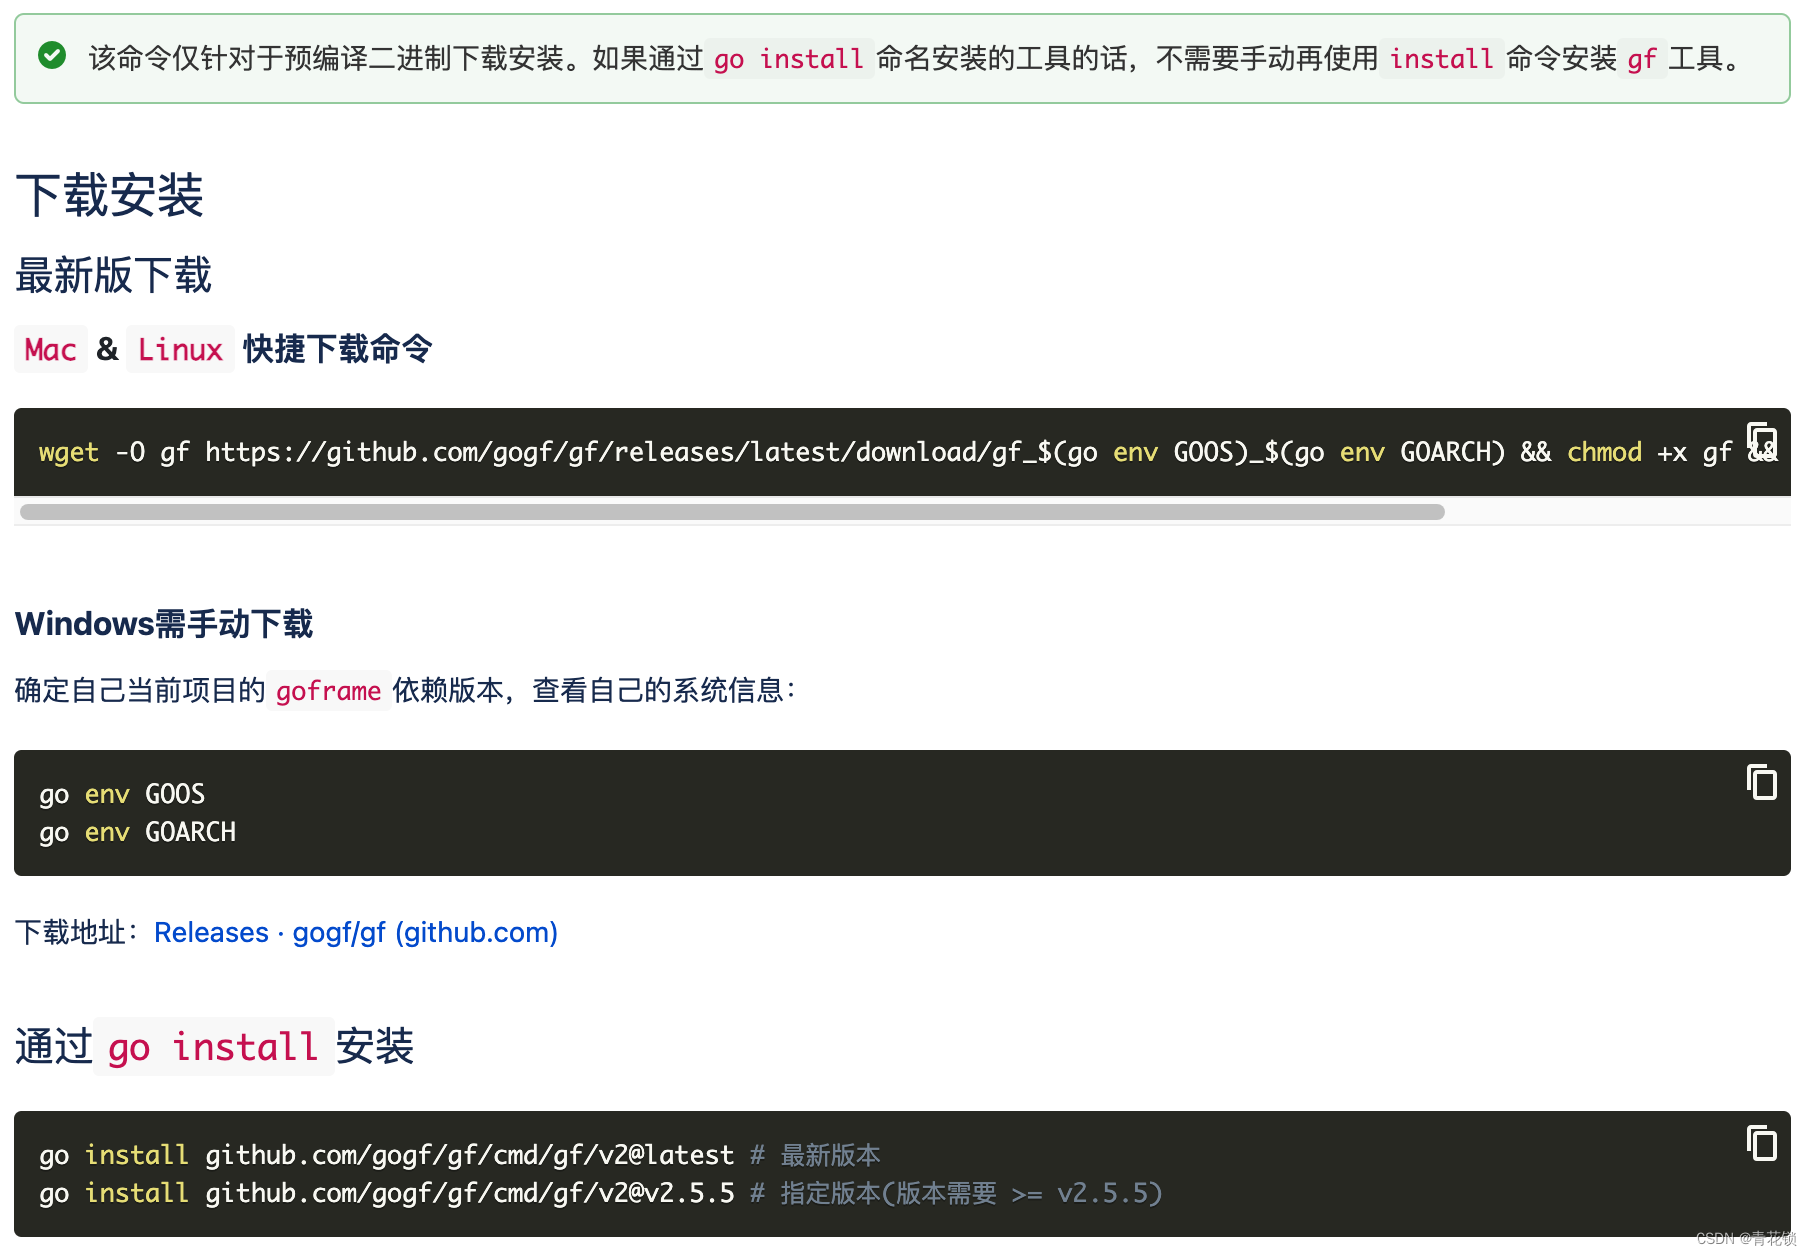Click the 快捷下载命令 text
Image resolution: width=1812 pixels, height=1256 pixels.
tap(338, 349)
